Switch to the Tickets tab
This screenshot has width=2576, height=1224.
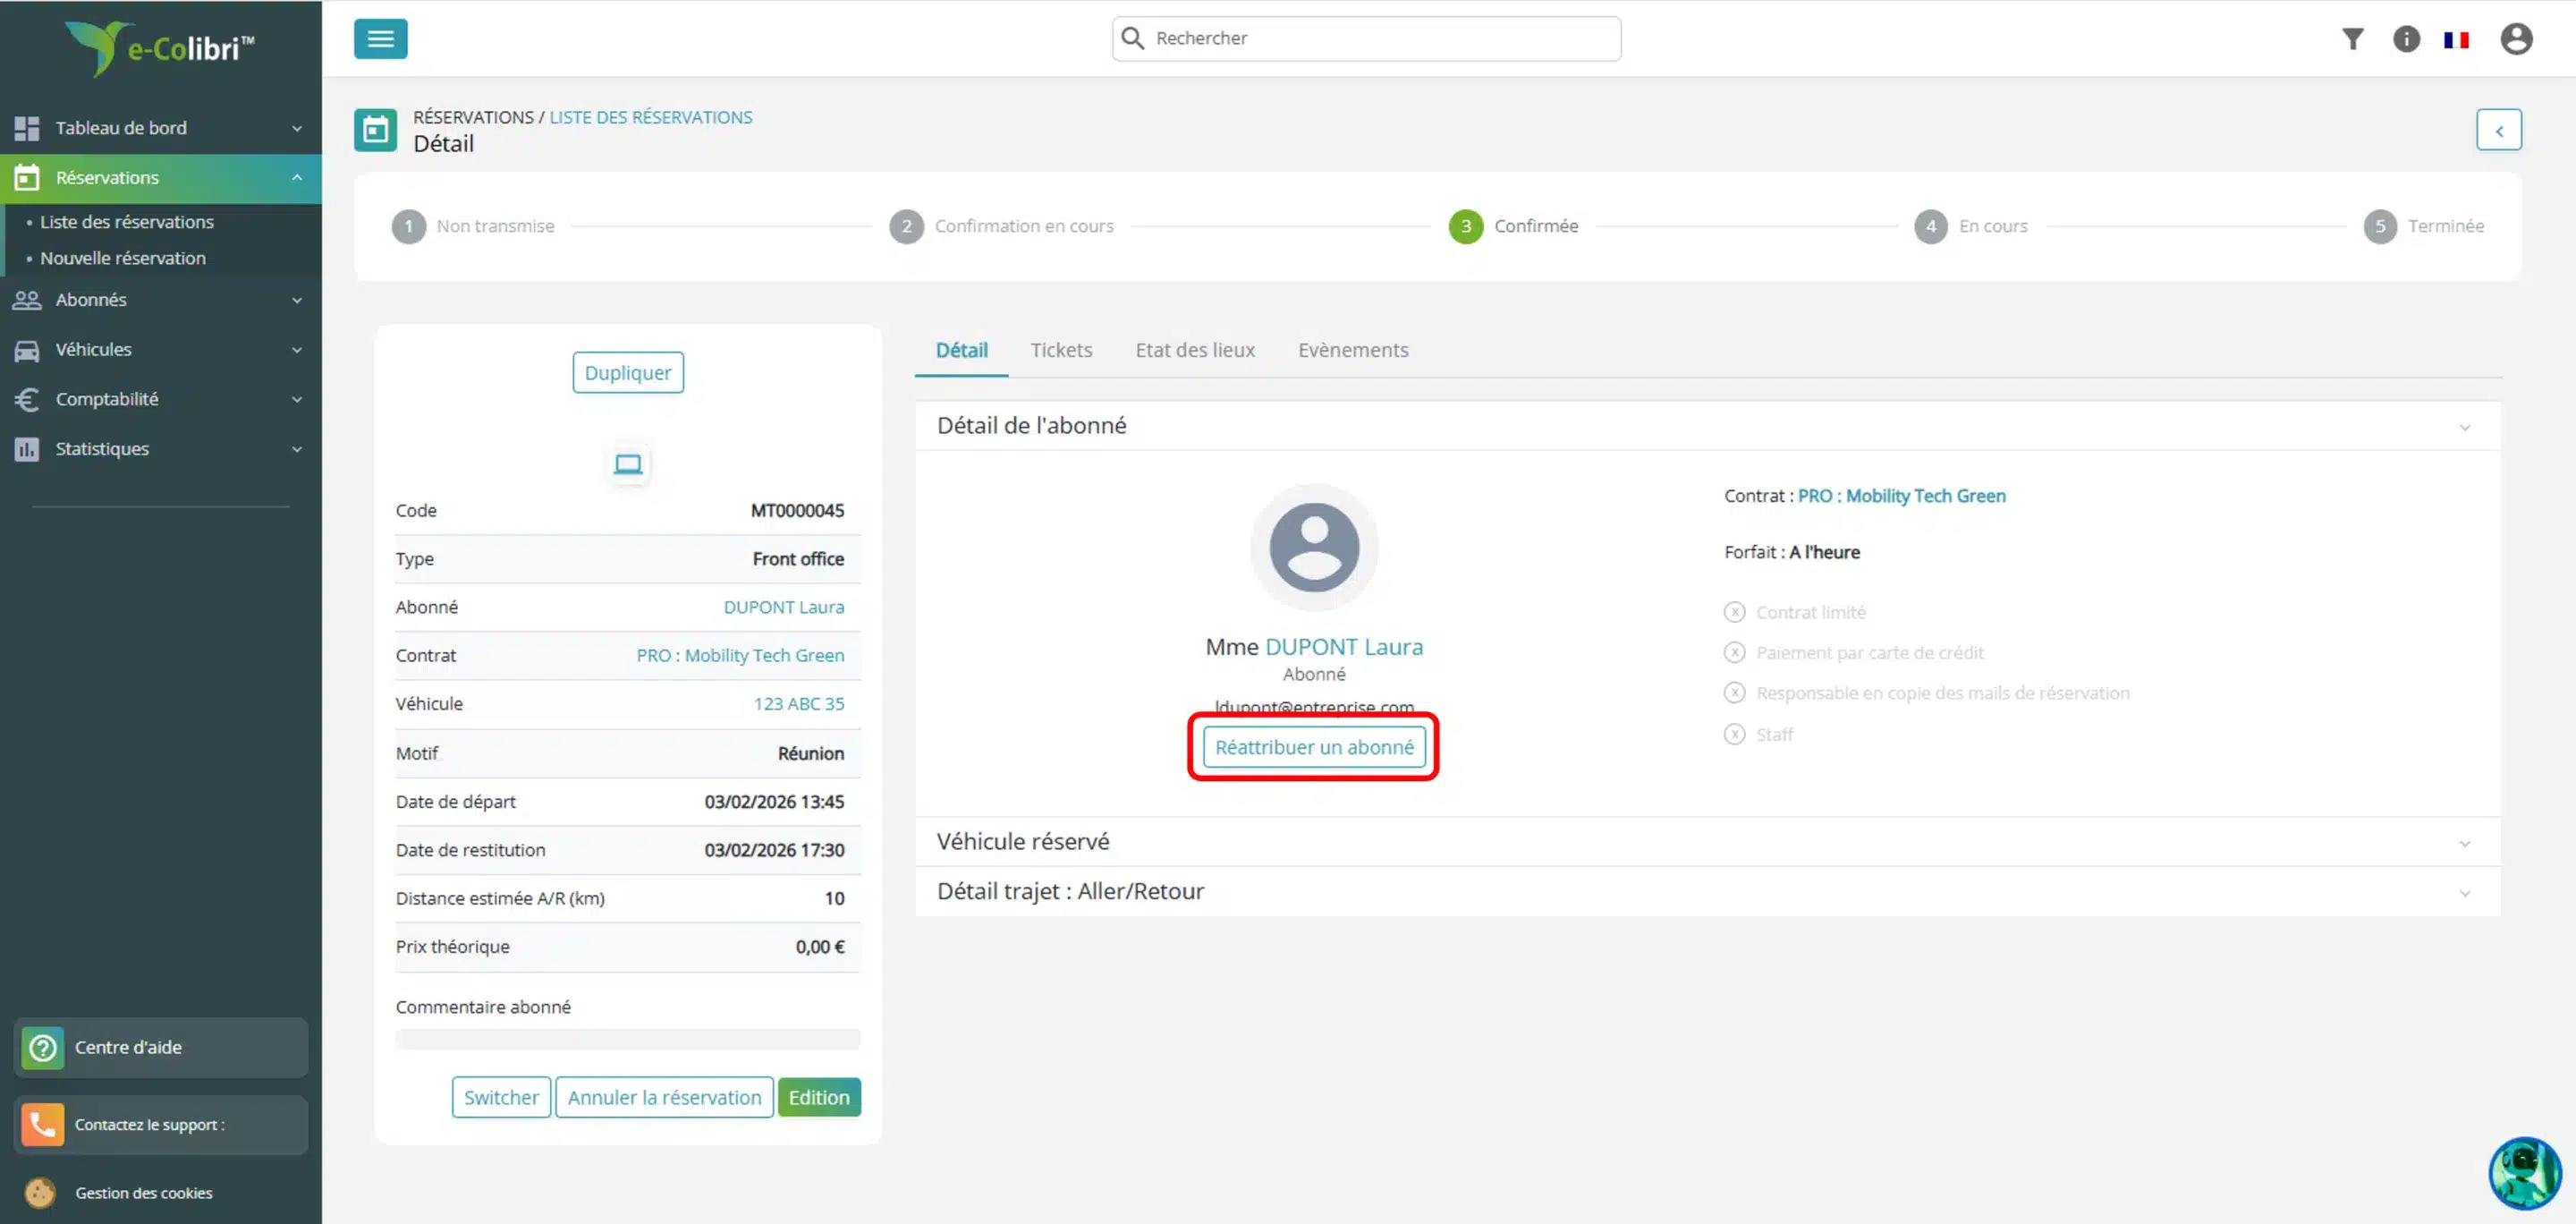[x=1061, y=350]
